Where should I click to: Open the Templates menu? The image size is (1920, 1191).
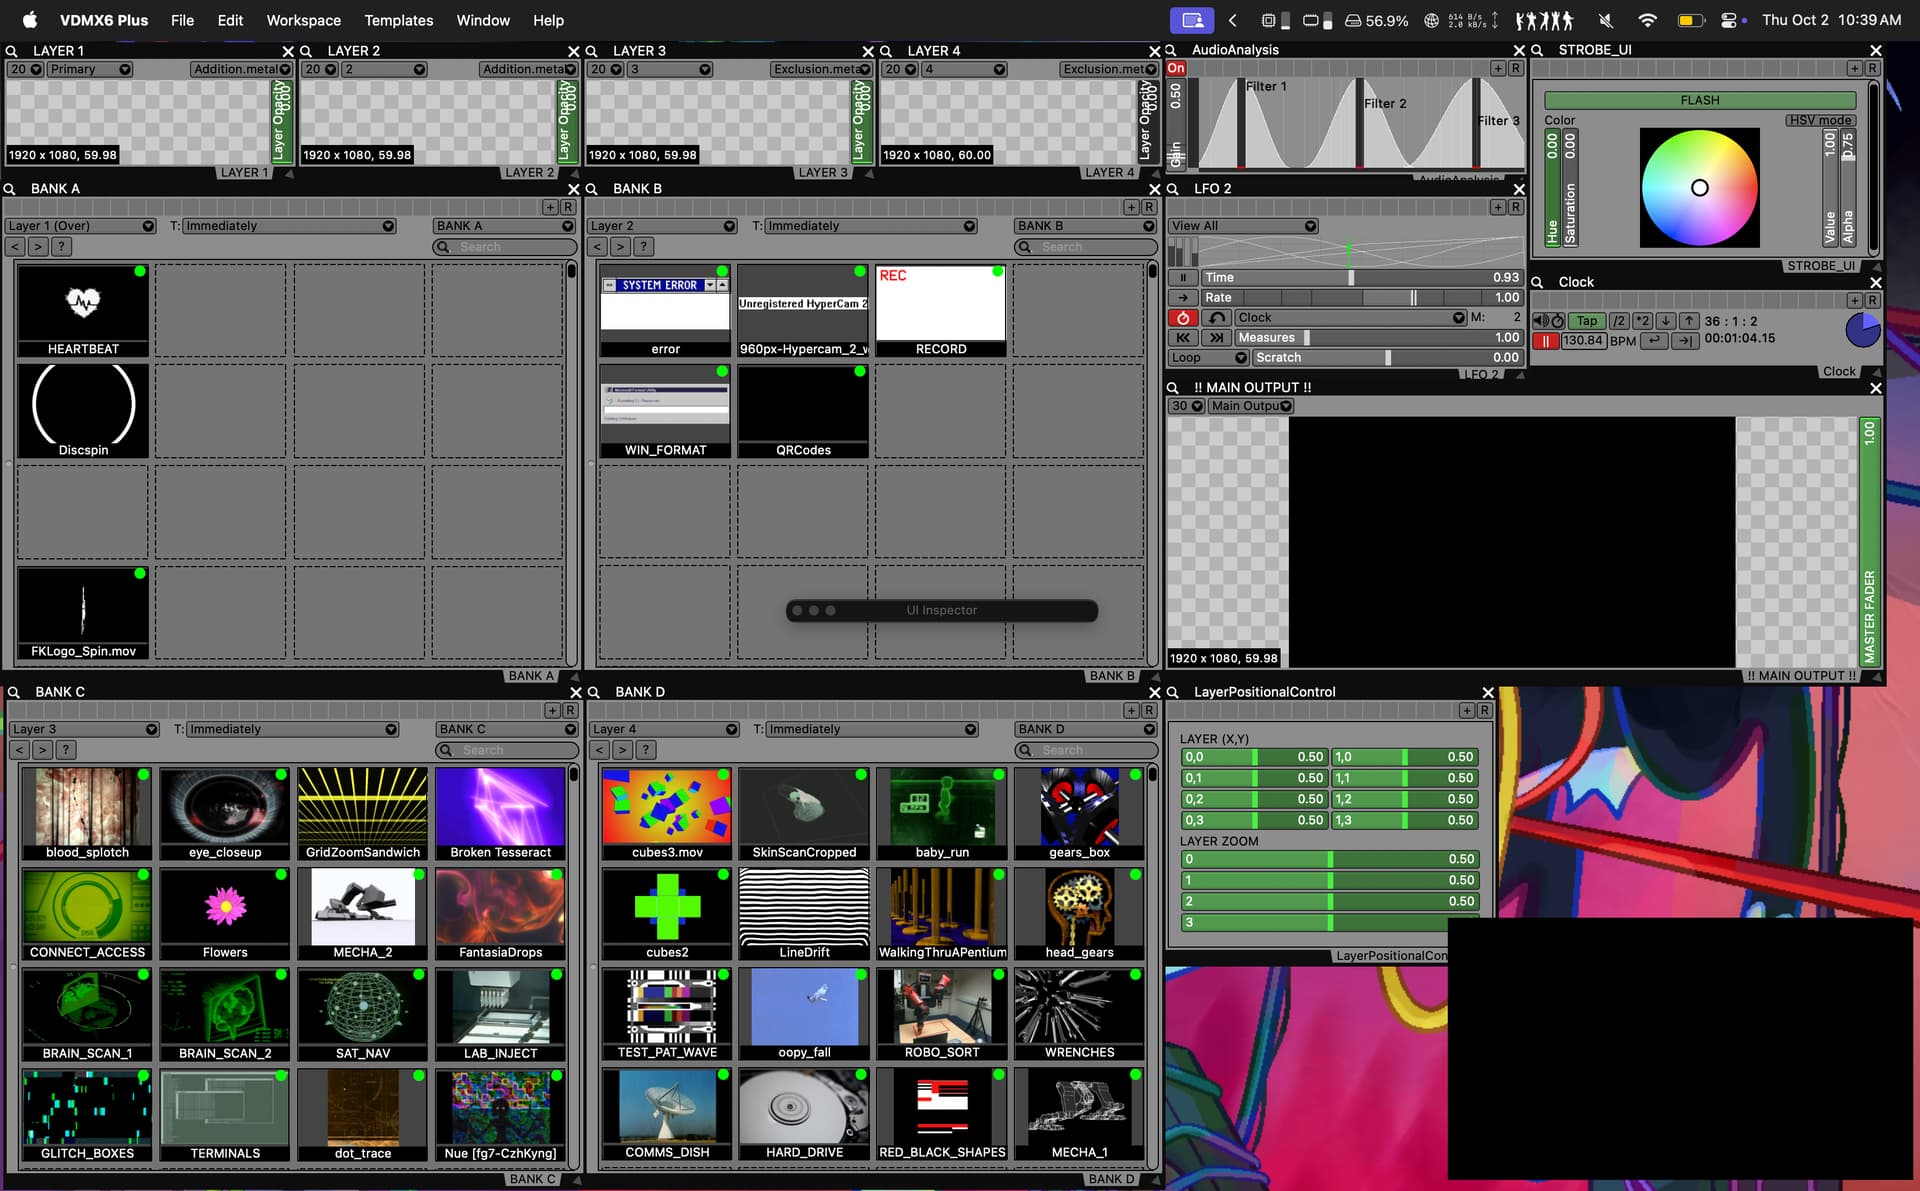[x=398, y=20]
